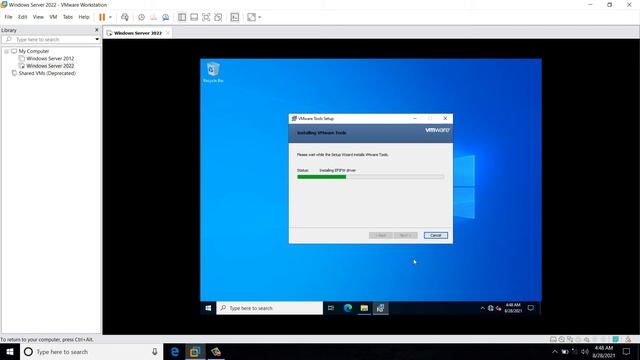
Task: Select Windows Server 2022 in Library
Action: pos(50,66)
